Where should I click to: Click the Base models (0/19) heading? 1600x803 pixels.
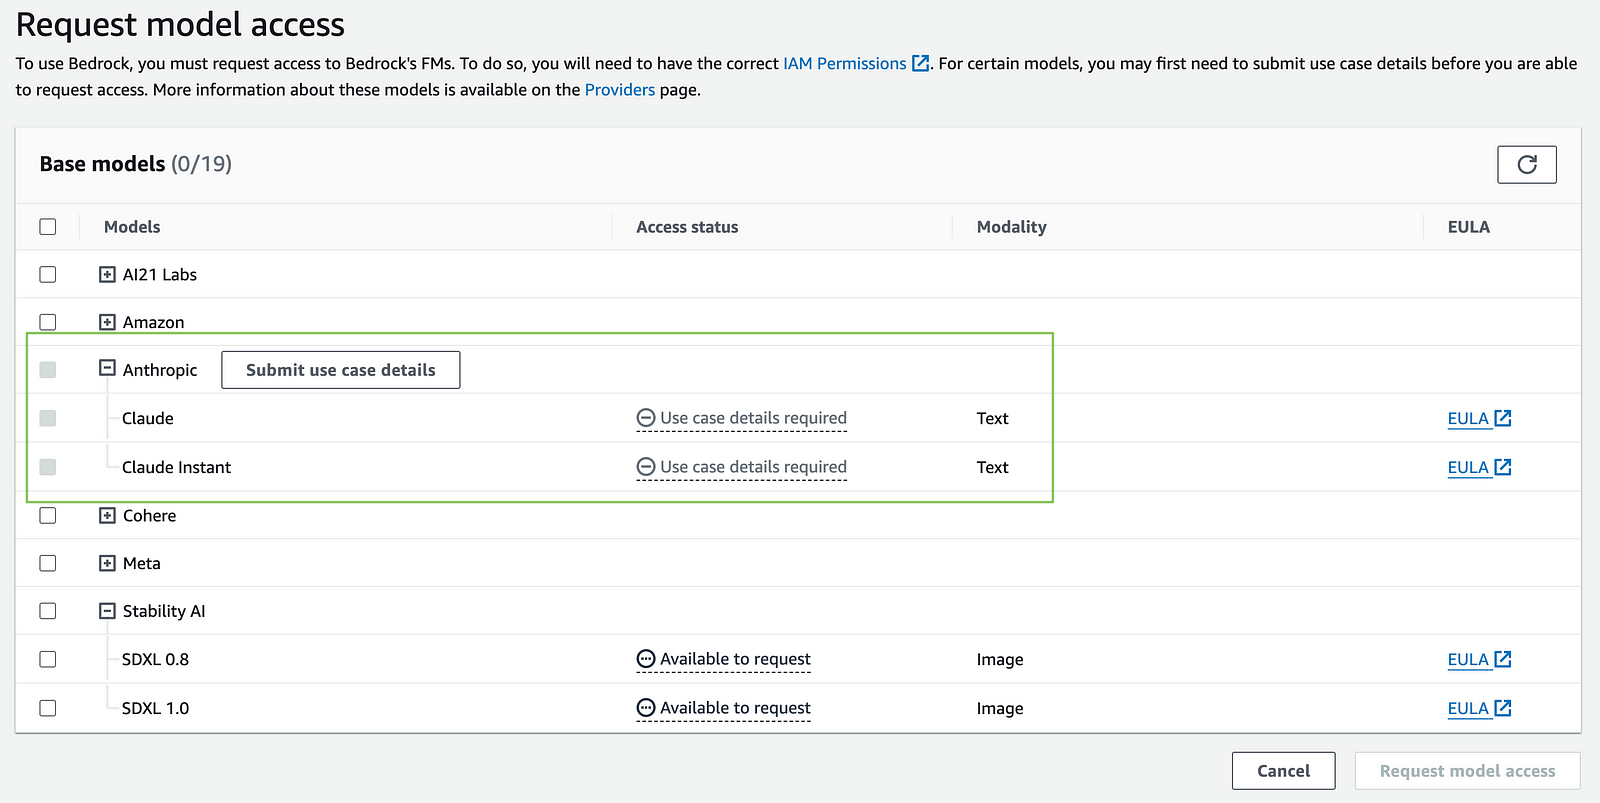click(x=136, y=164)
